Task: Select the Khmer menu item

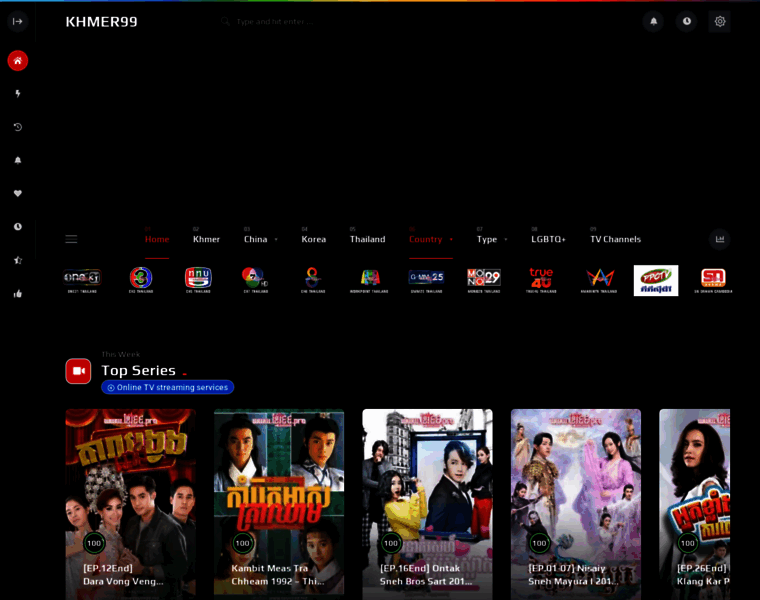Action: coord(206,239)
